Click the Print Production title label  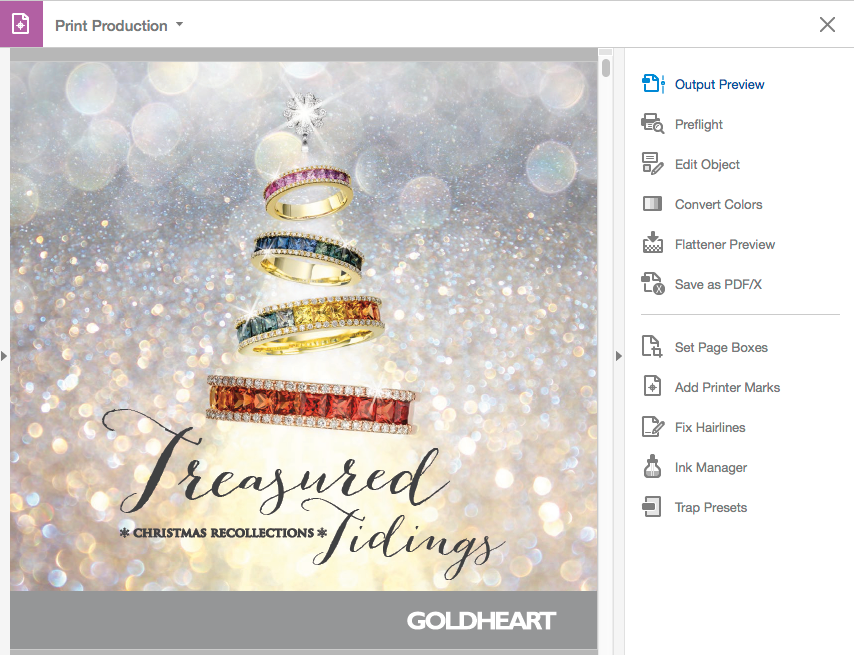point(111,26)
